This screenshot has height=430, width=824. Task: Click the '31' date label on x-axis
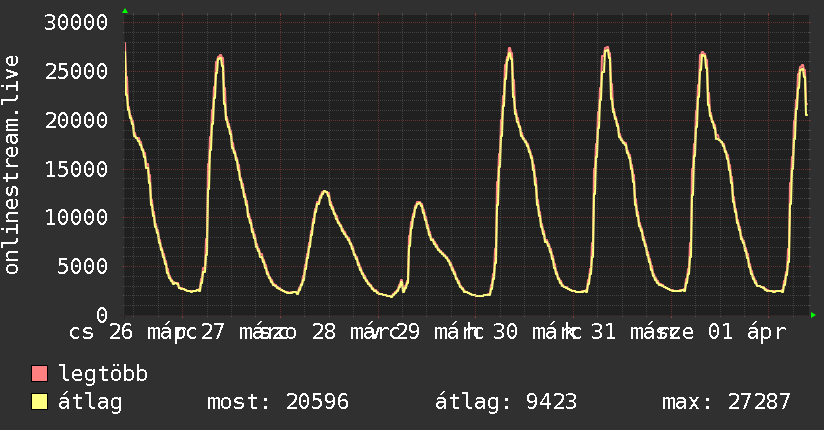pyautogui.click(x=603, y=332)
